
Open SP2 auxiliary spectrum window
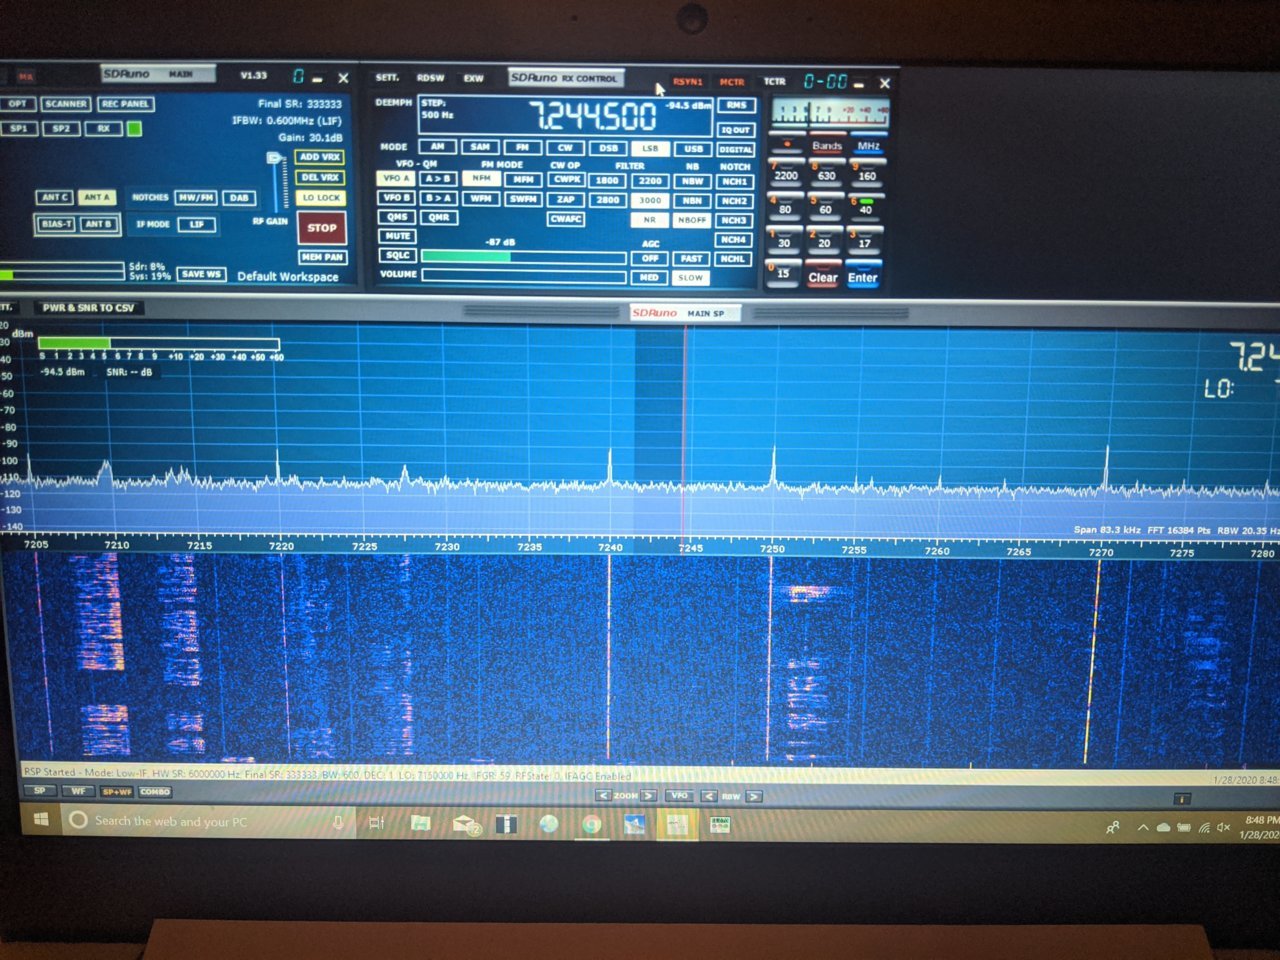coord(61,128)
